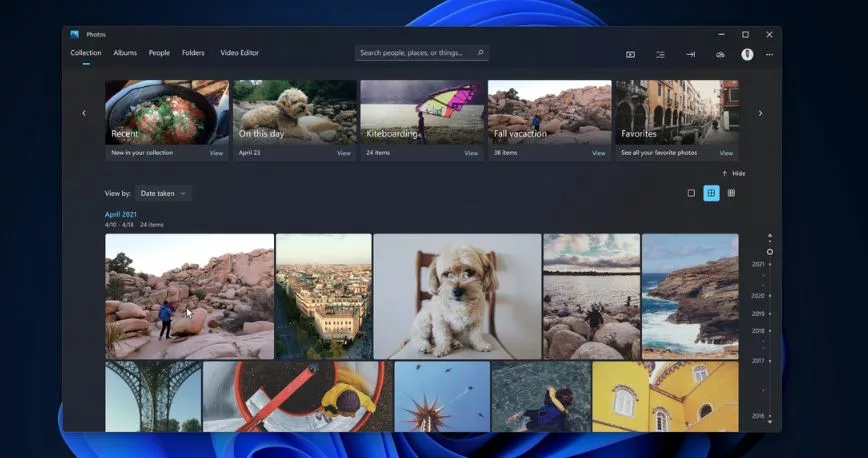The width and height of the screenshot is (868, 458).
Task: Click View on the Kiteboarding card
Action: [471, 153]
